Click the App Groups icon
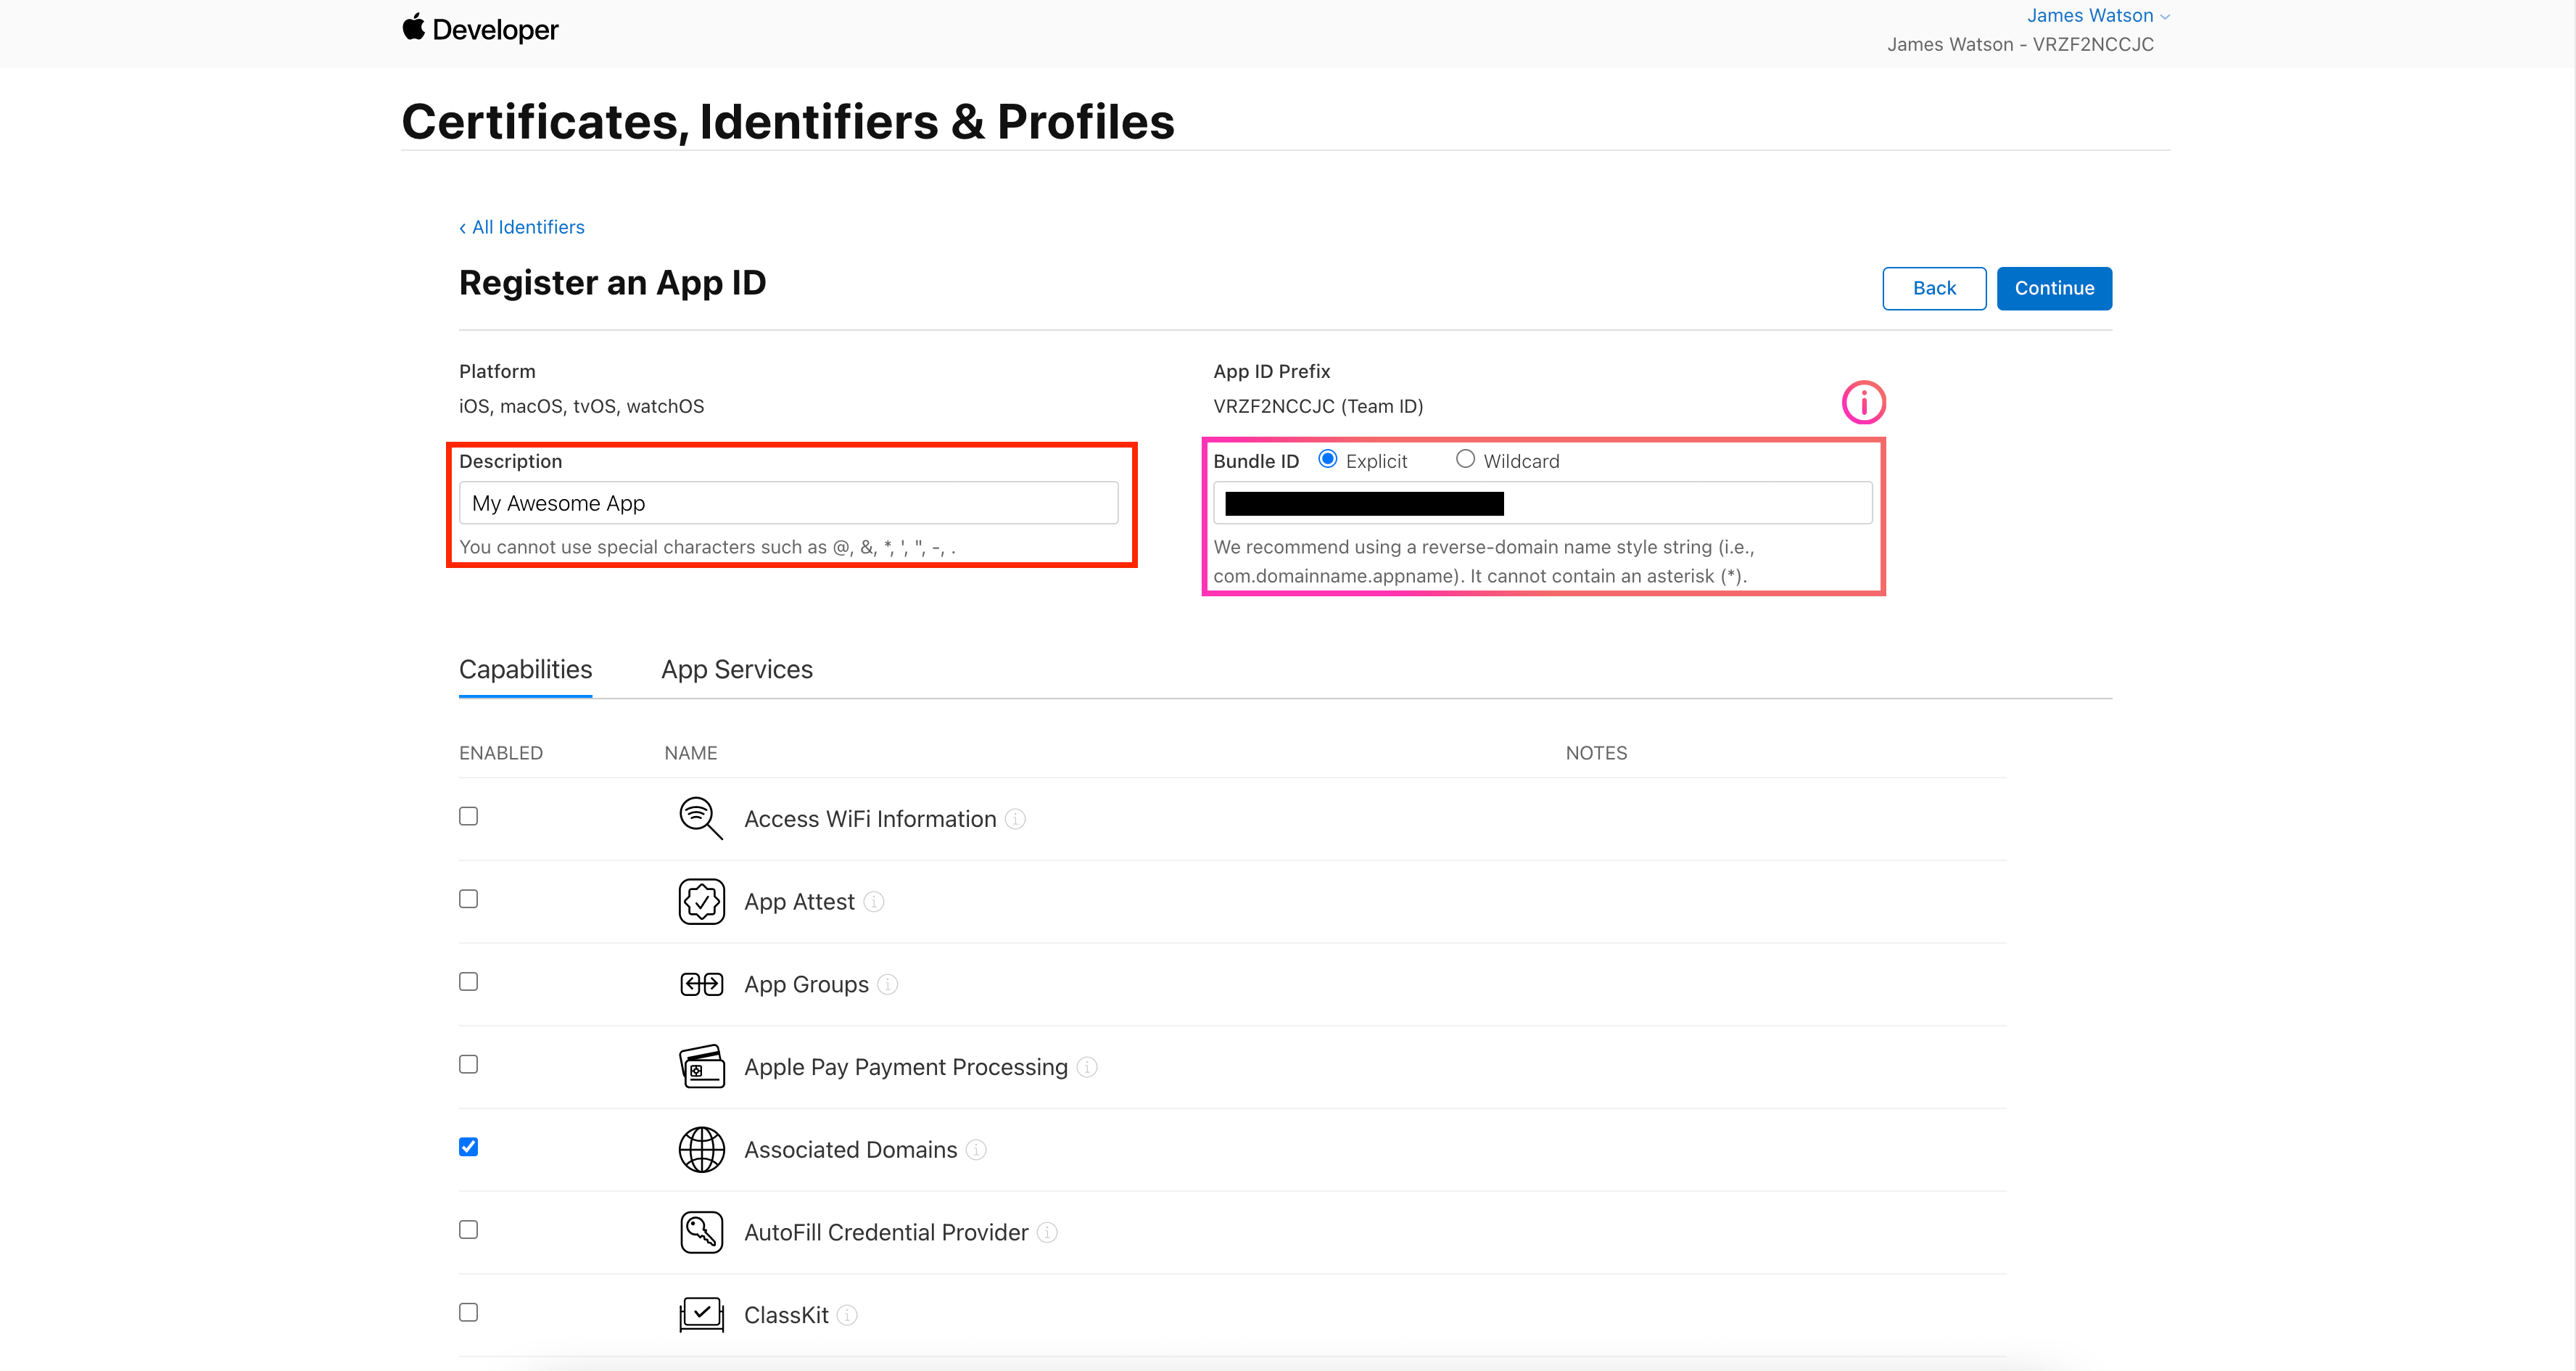2576x1371 pixels. 701,984
